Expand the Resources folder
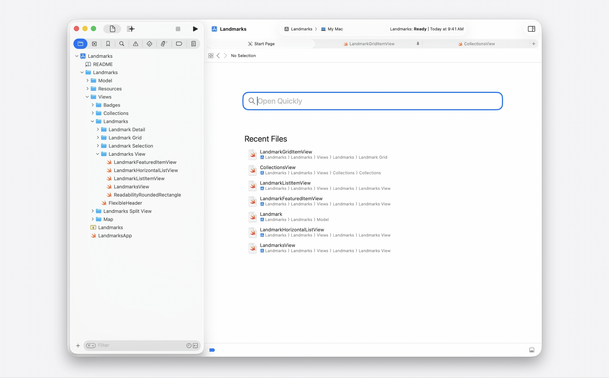609x378 pixels. (87, 89)
